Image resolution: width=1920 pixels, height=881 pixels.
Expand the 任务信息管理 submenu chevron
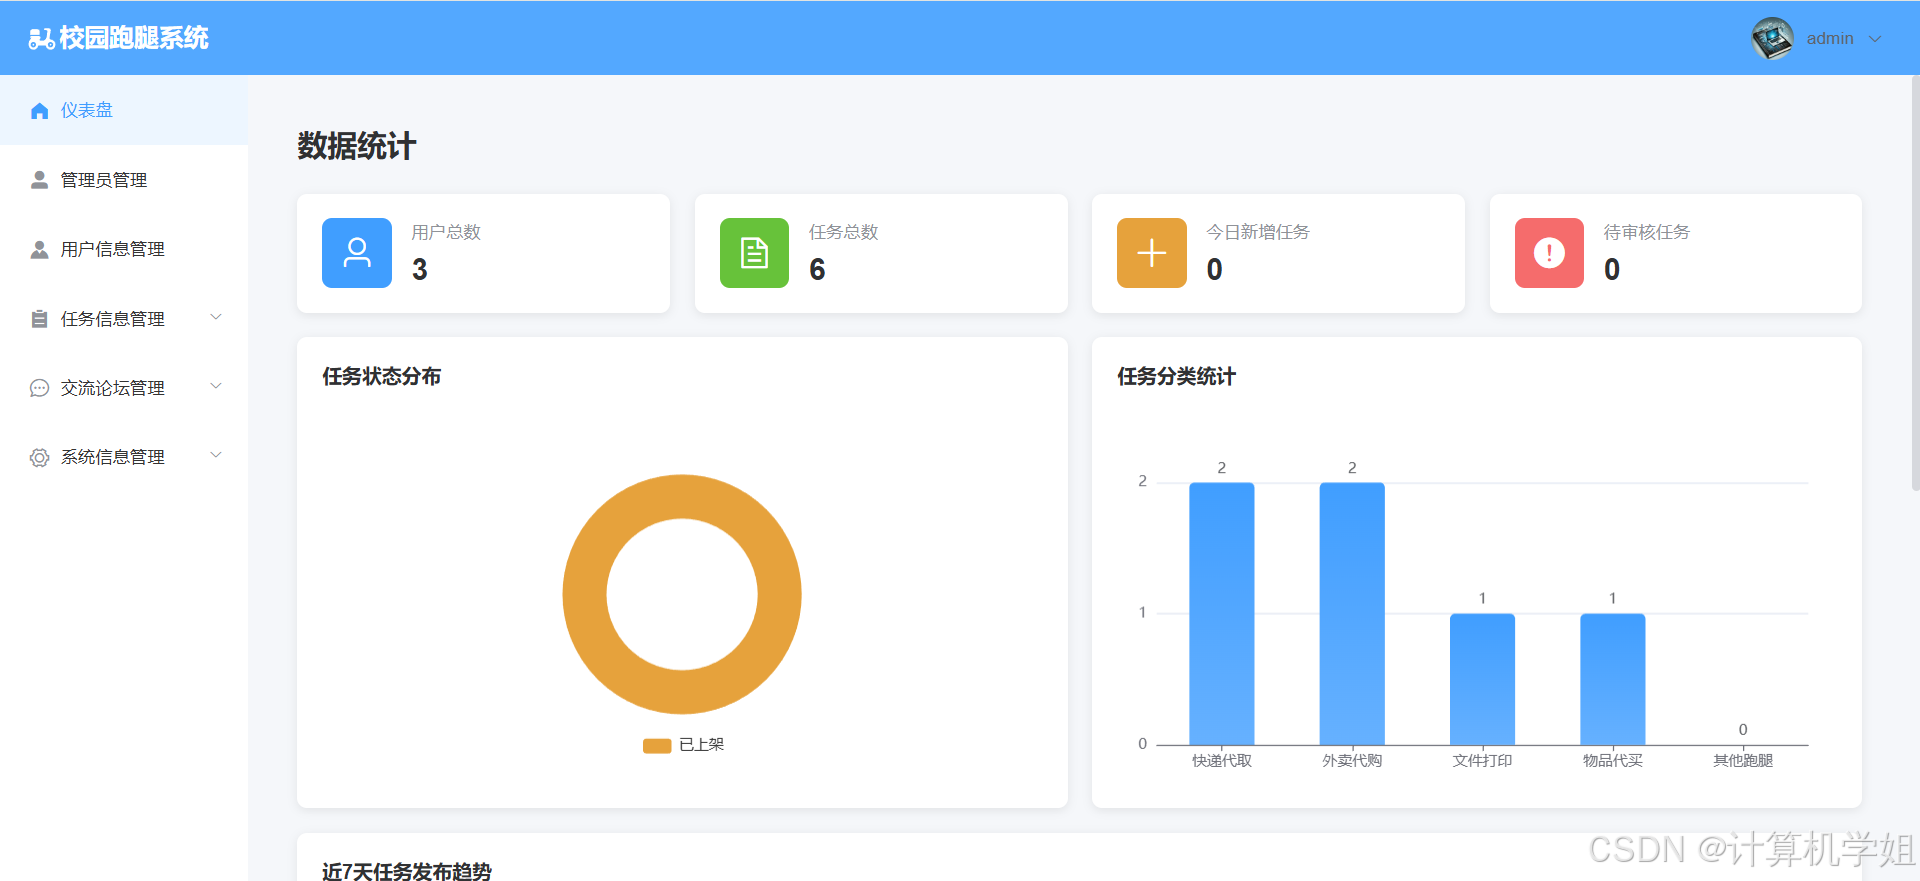[x=215, y=318]
